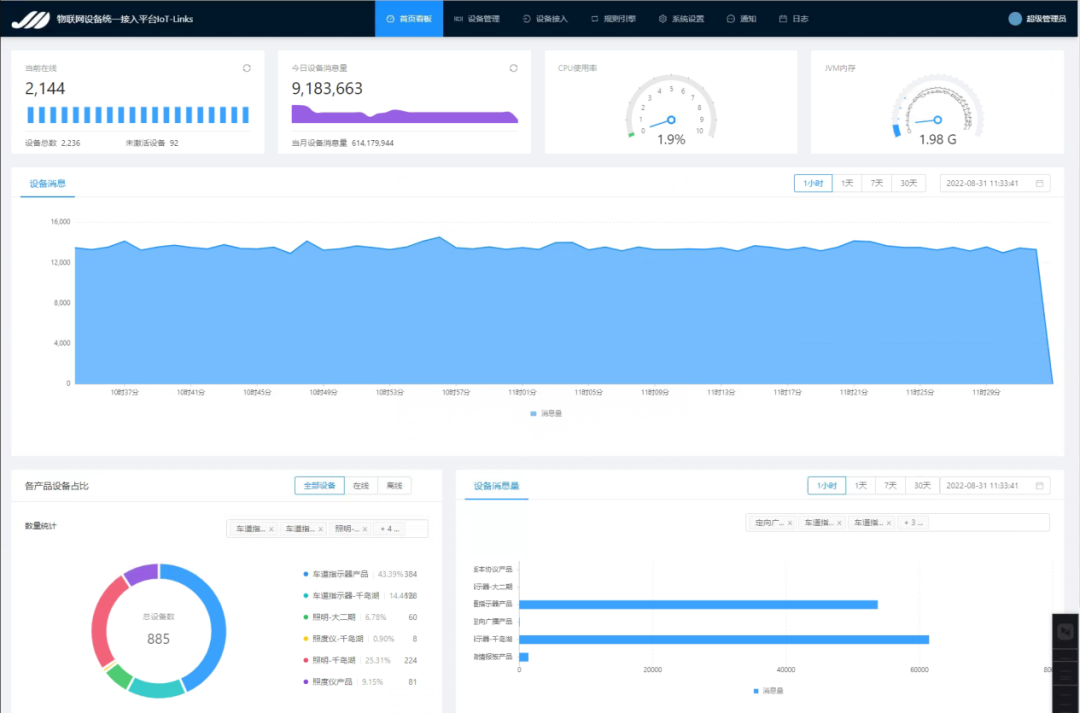The image size is (1080, 713).
Task: Remove the first tag in 设备消息量 filter
Action: pyautogui.click(x=790, y=522)
